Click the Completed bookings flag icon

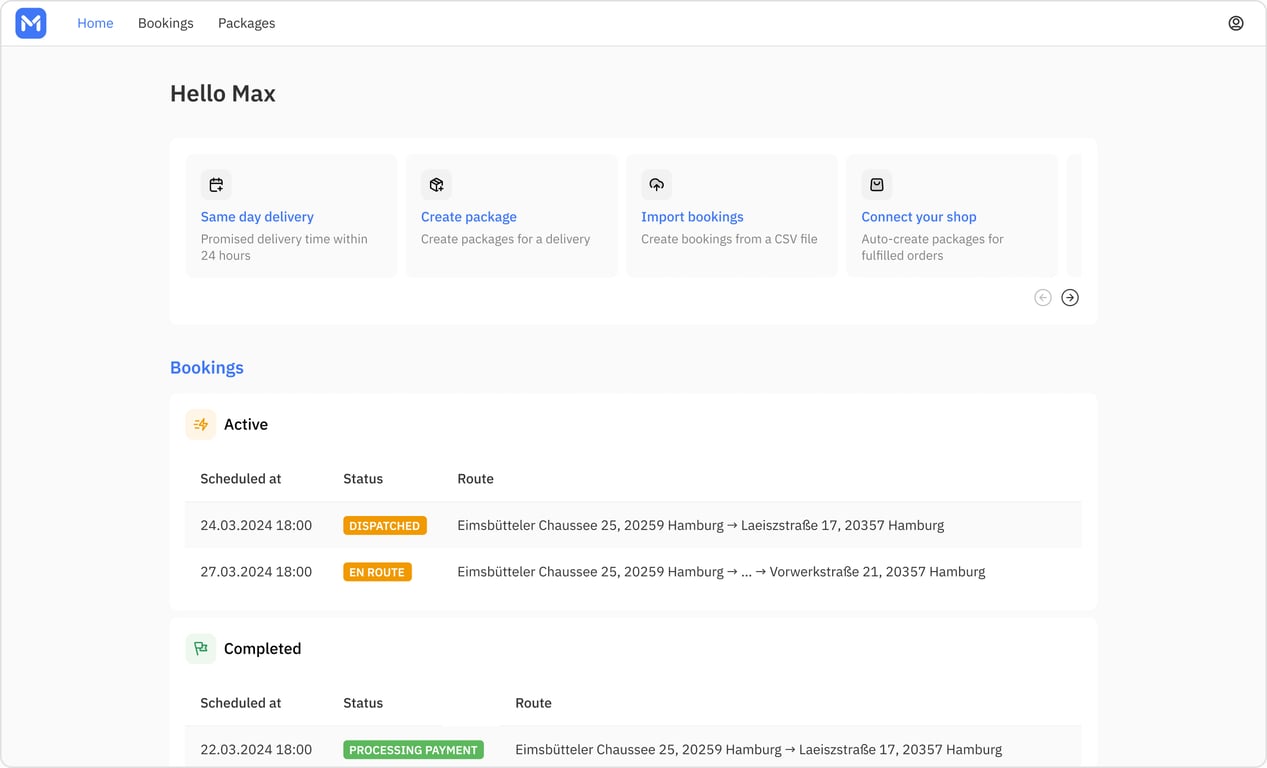coord(201,648)
